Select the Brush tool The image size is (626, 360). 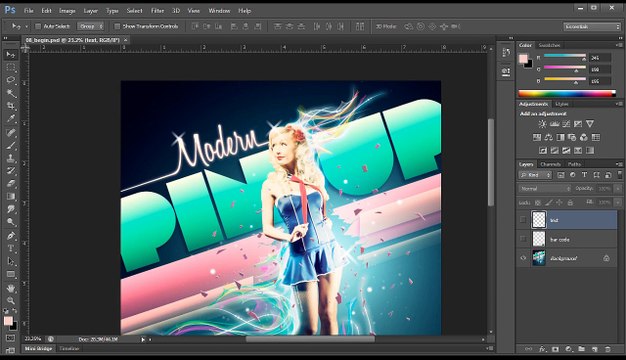[11, 145]
